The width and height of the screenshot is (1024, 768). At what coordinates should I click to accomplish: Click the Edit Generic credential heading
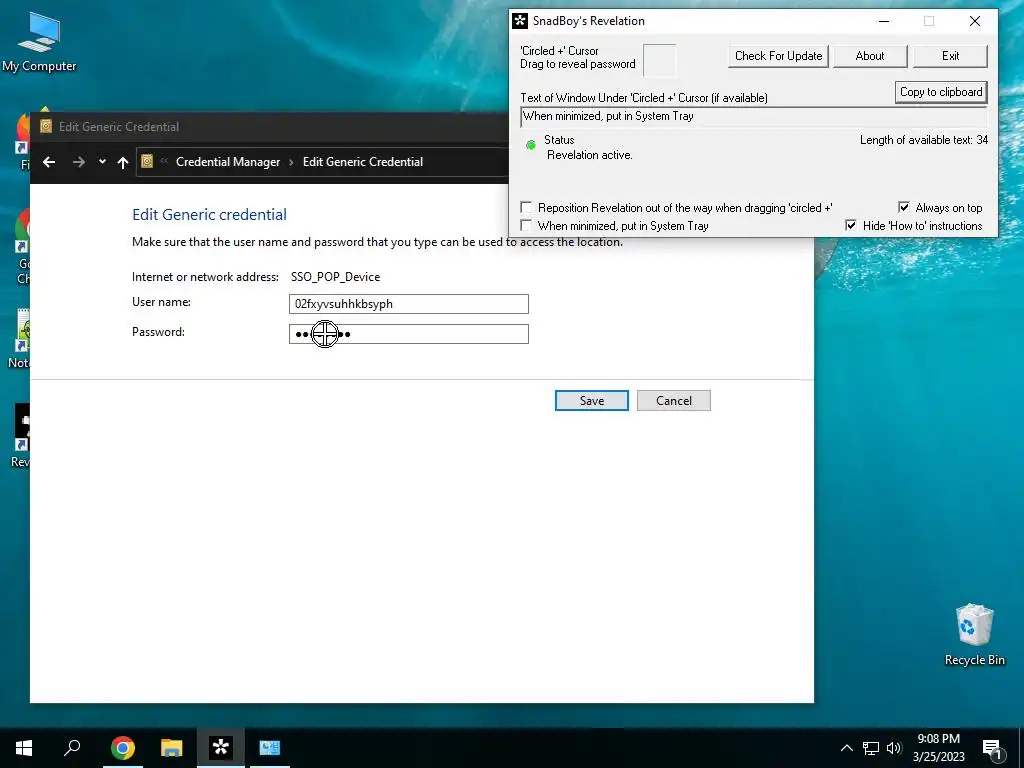(210, 215)
